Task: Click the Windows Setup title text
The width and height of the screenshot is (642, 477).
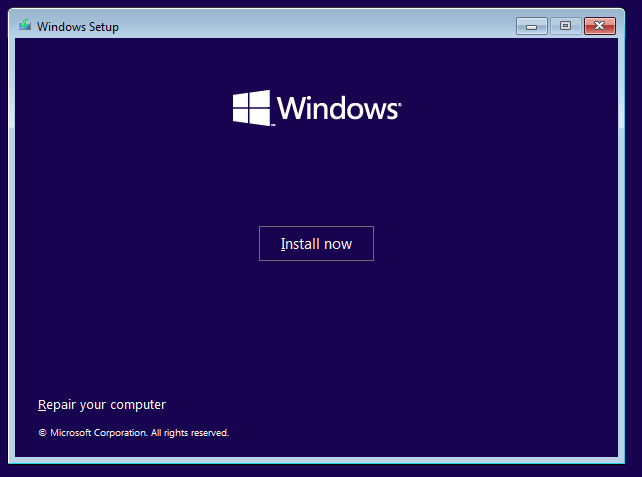Action: pyautogui.click(x=77, y=27)
